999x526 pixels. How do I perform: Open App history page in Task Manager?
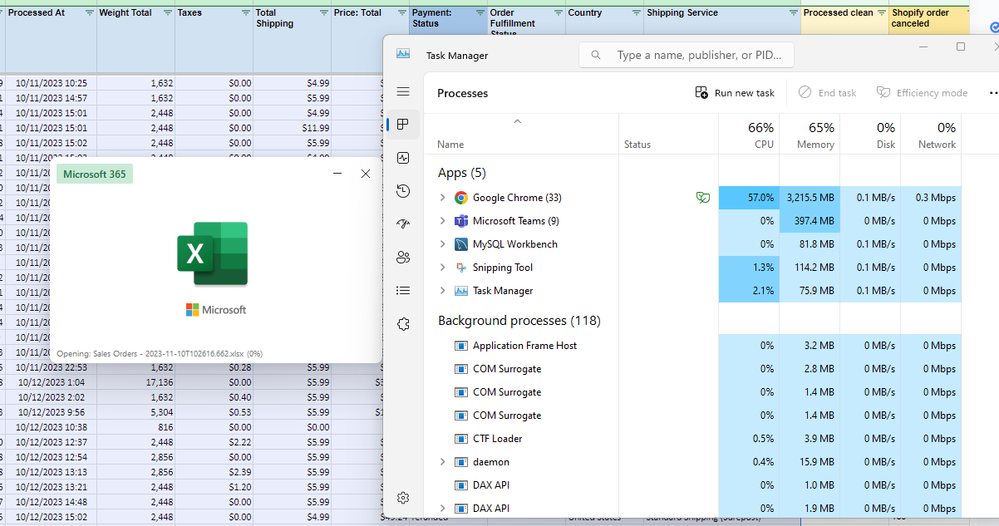pos(403,190)
